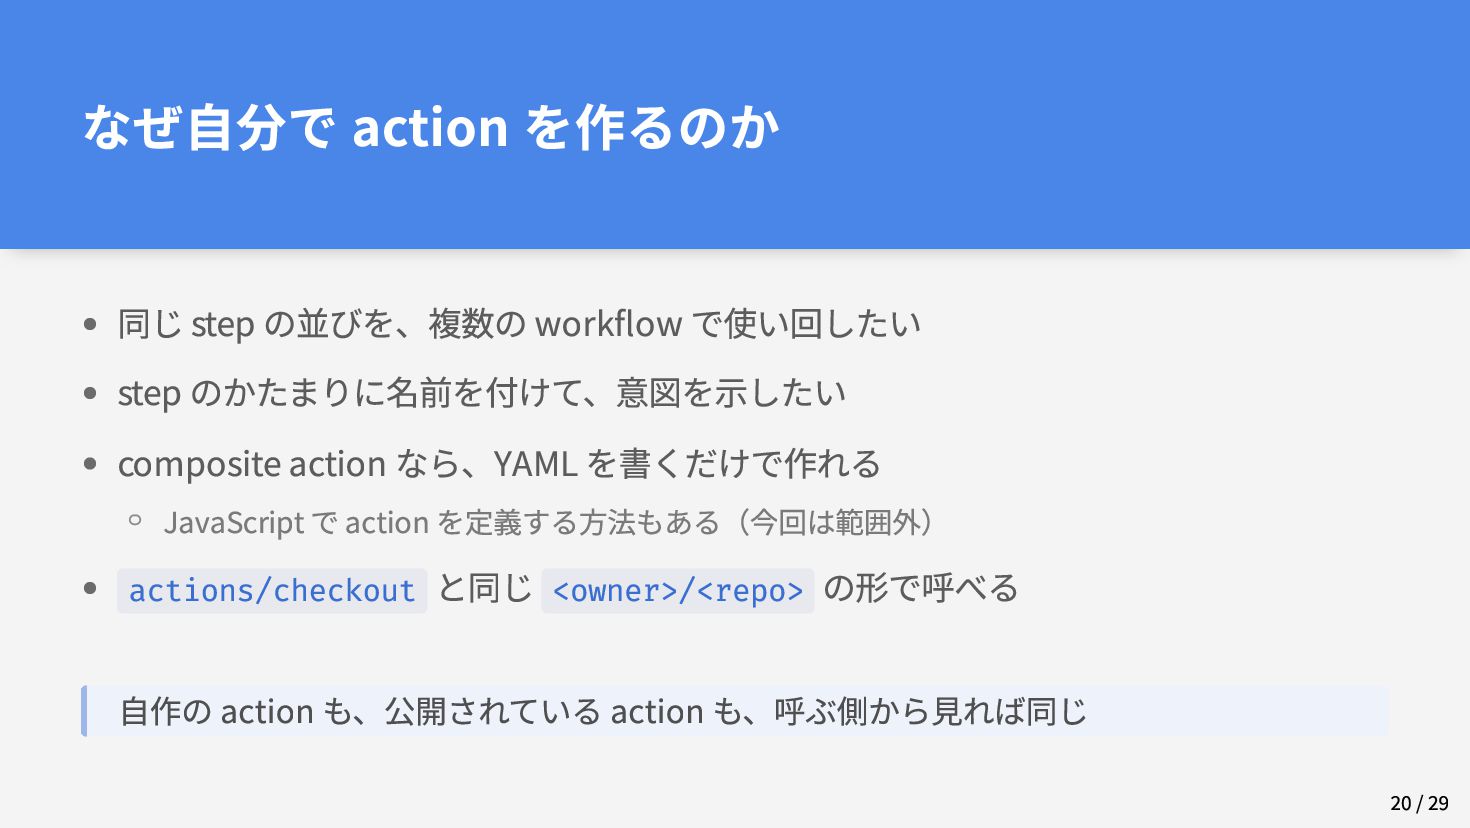The height and width of the screenshot is (828, 1470).
Task: Click the bullet dot before 同じ step
Action: pos(91,324)
